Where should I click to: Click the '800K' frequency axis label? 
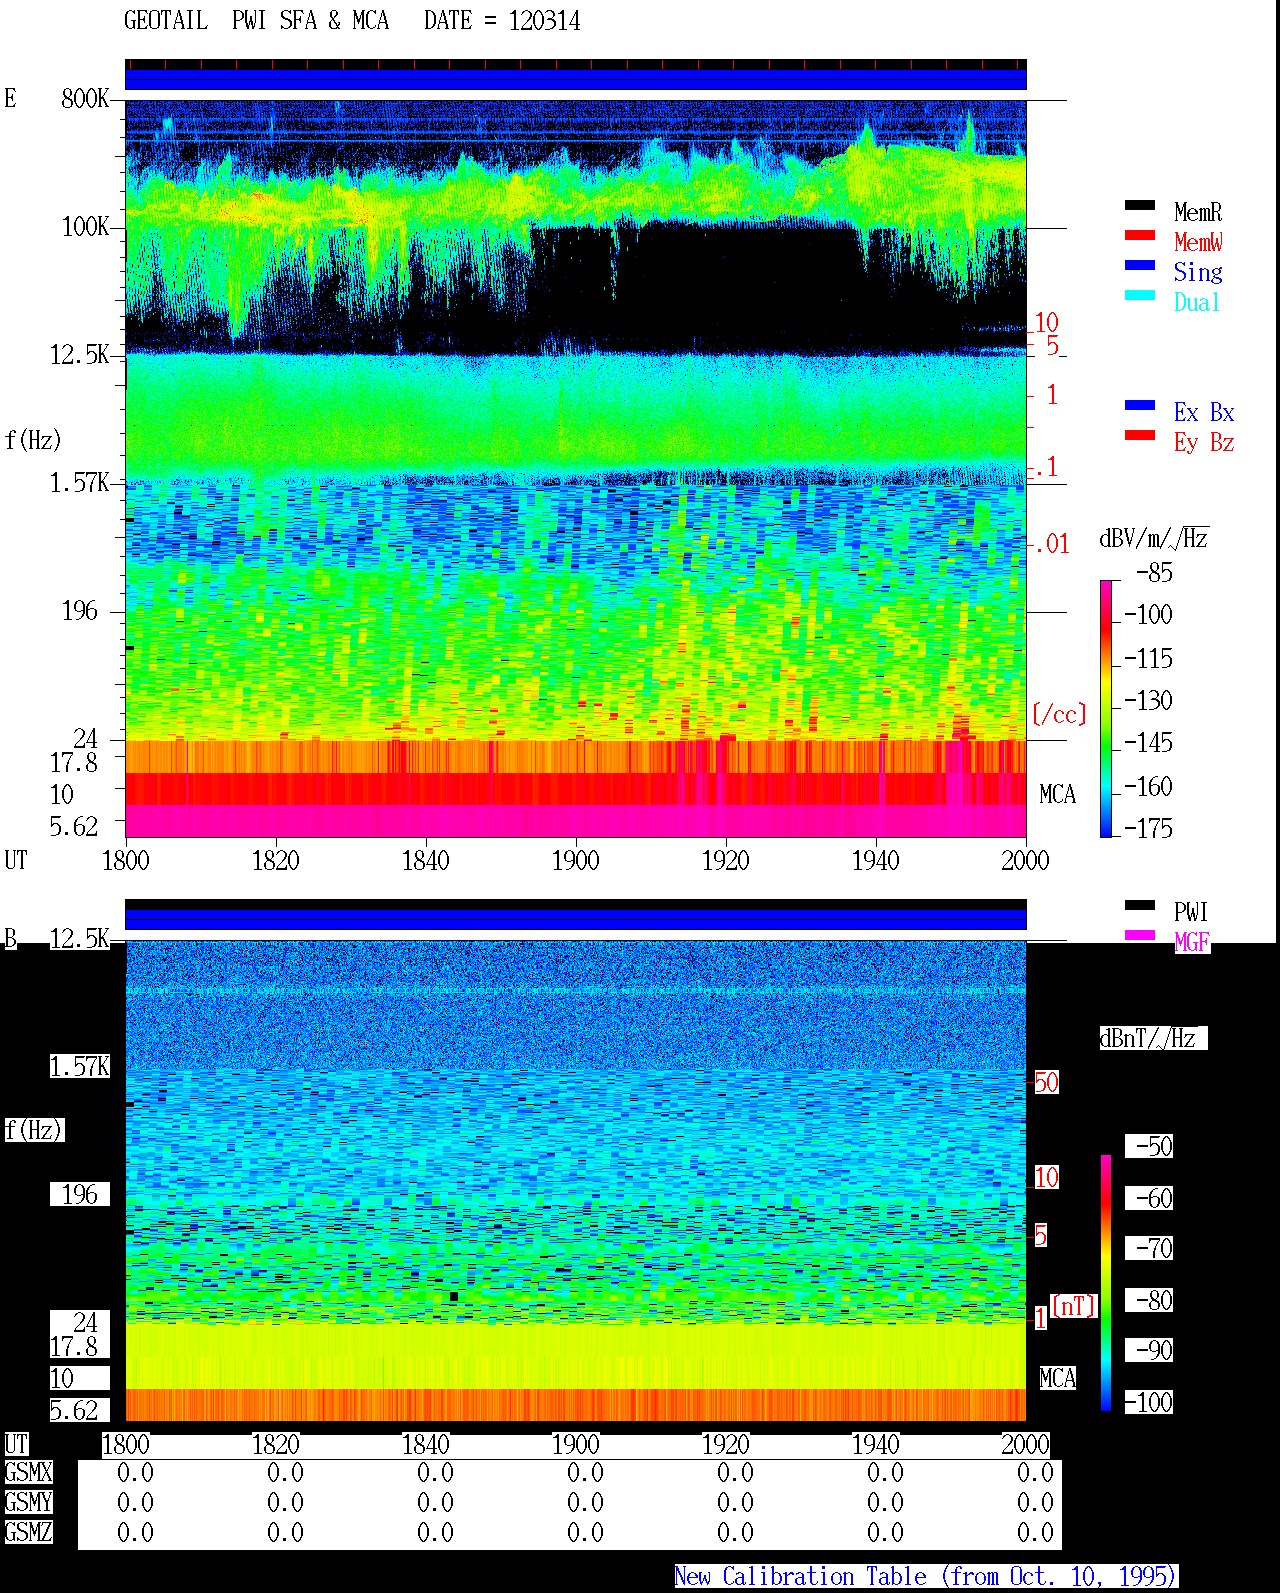click(x=84, y=98)
